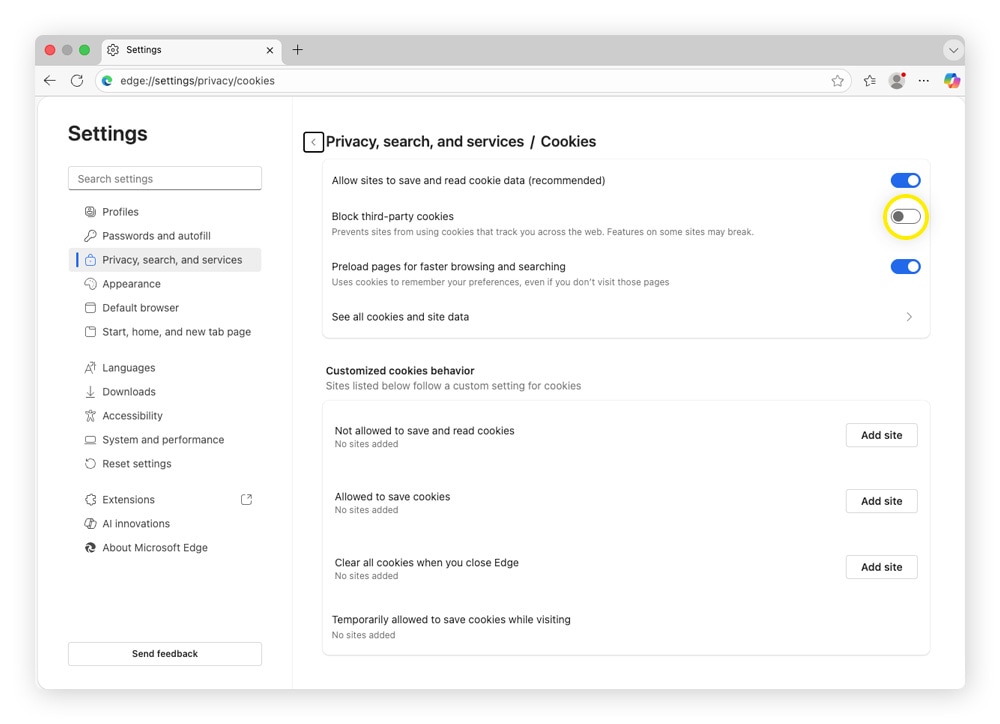Open the Copilot icon in the toolbar
The width and height of the screenshot is (1000, 724).
pos(951,80)
